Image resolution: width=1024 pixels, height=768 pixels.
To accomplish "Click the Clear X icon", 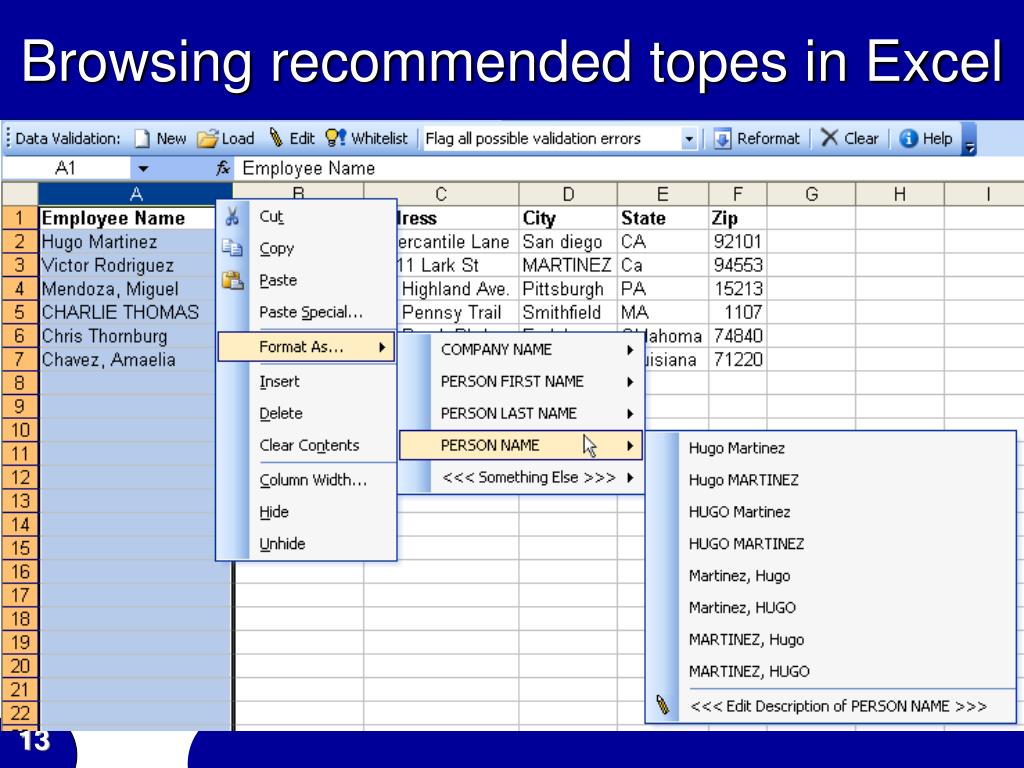I will click(829, 138).
